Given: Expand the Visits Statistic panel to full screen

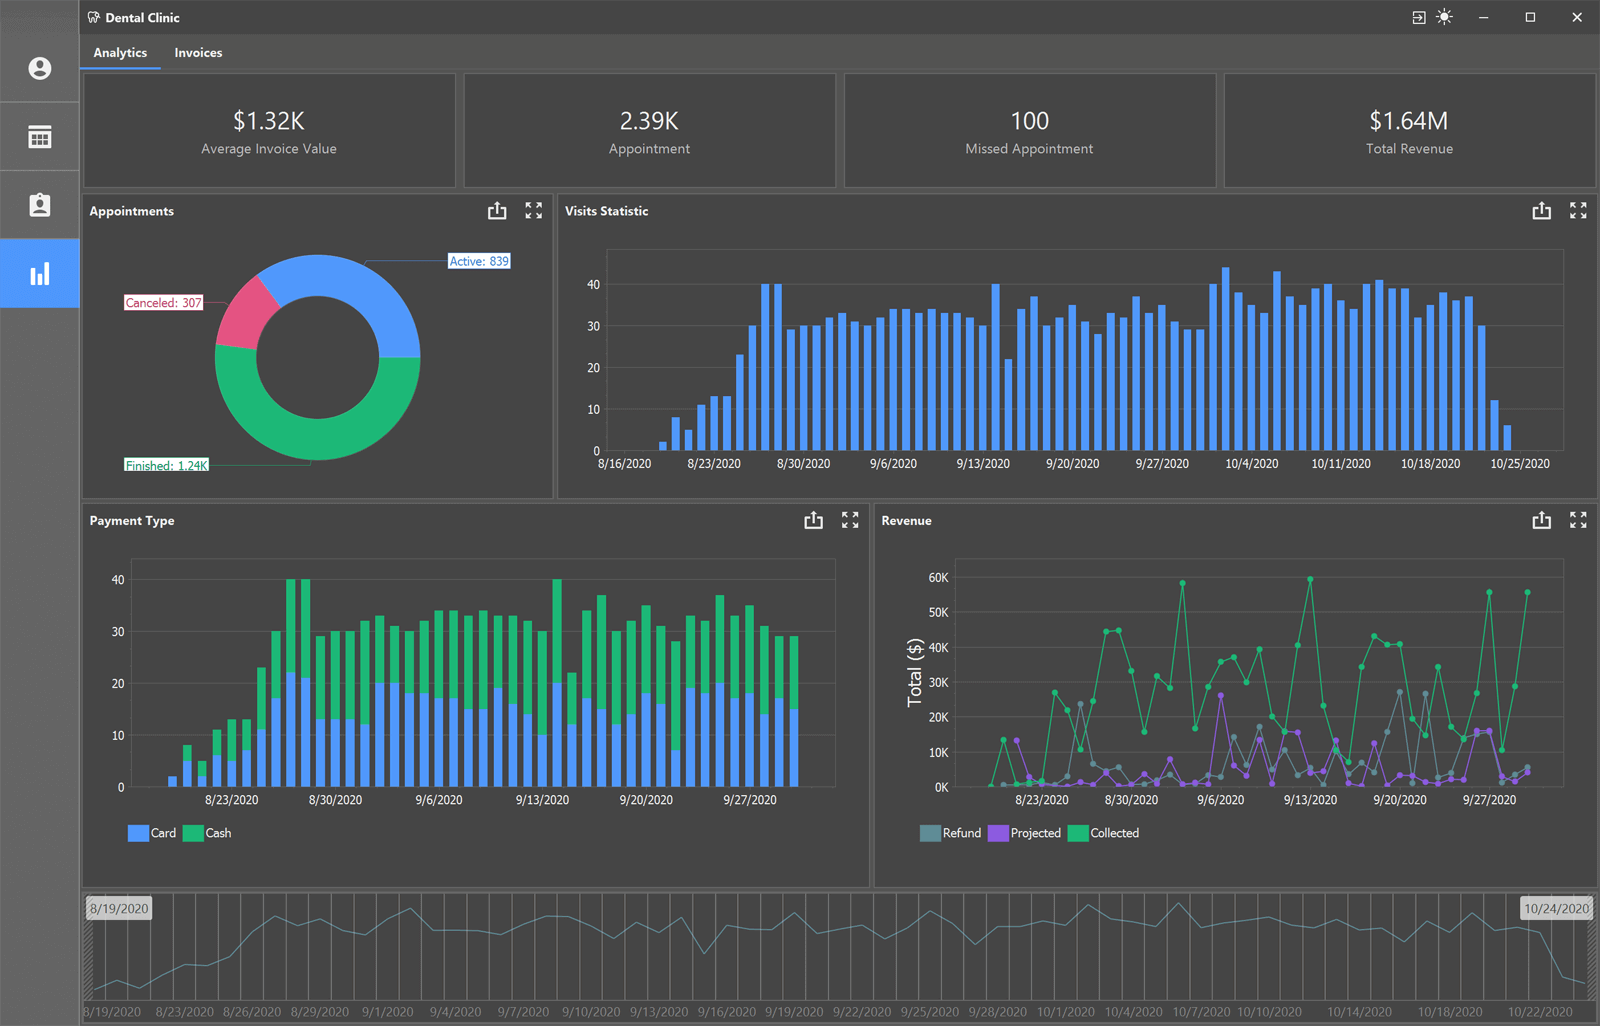Looking at the screenshot, I should click(x=1578, y=210).
